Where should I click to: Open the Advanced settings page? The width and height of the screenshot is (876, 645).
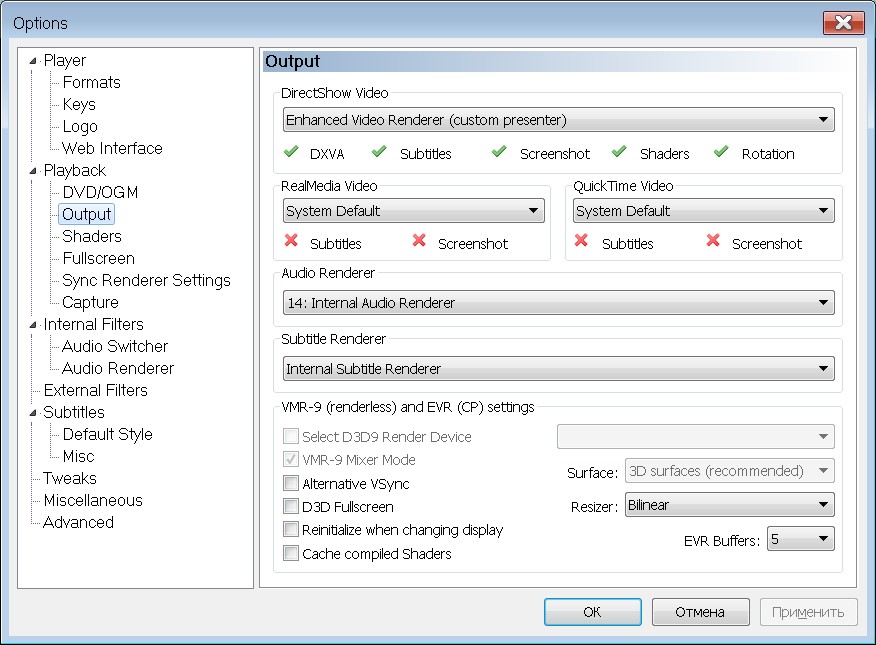point(78,523)
